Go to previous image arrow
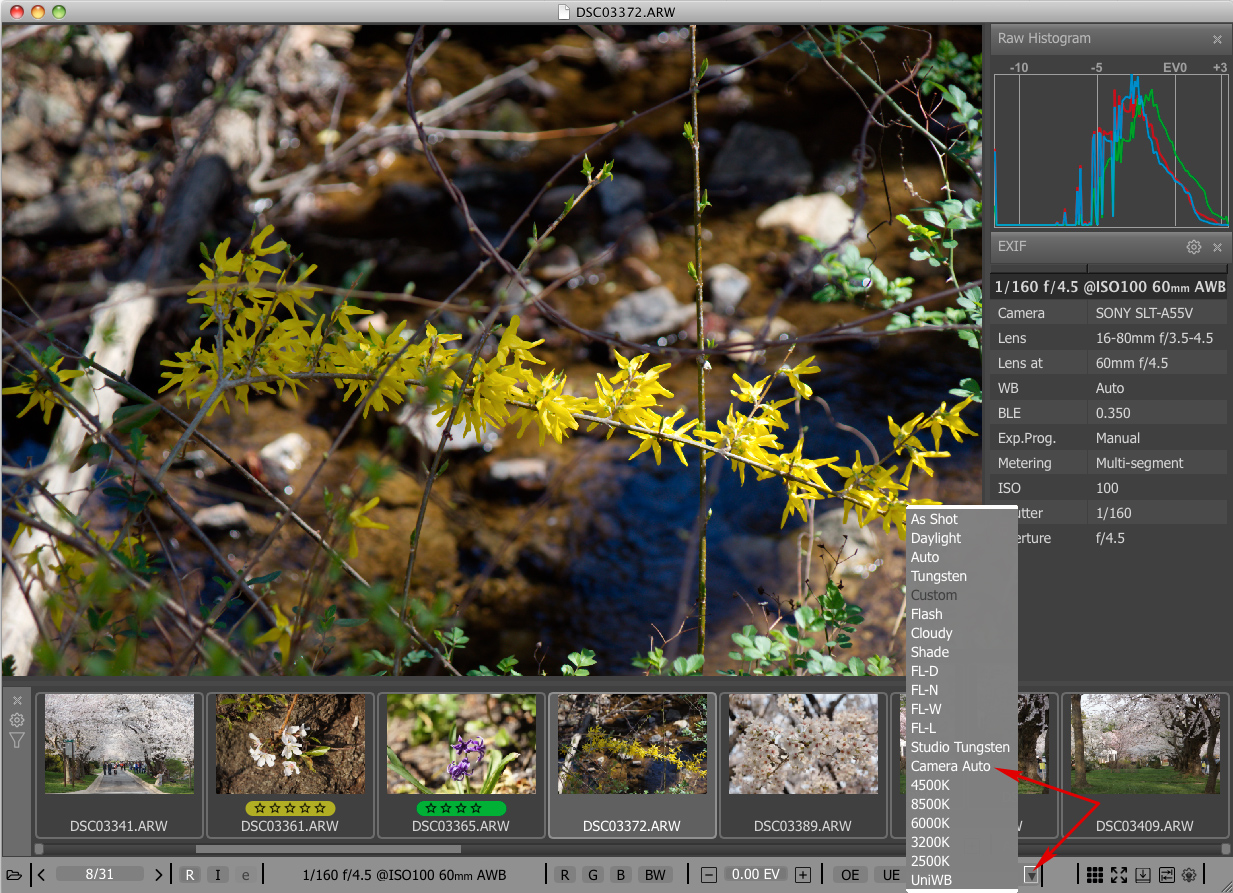This screenshot has height=893, width=1233. (x=41, y=875)
